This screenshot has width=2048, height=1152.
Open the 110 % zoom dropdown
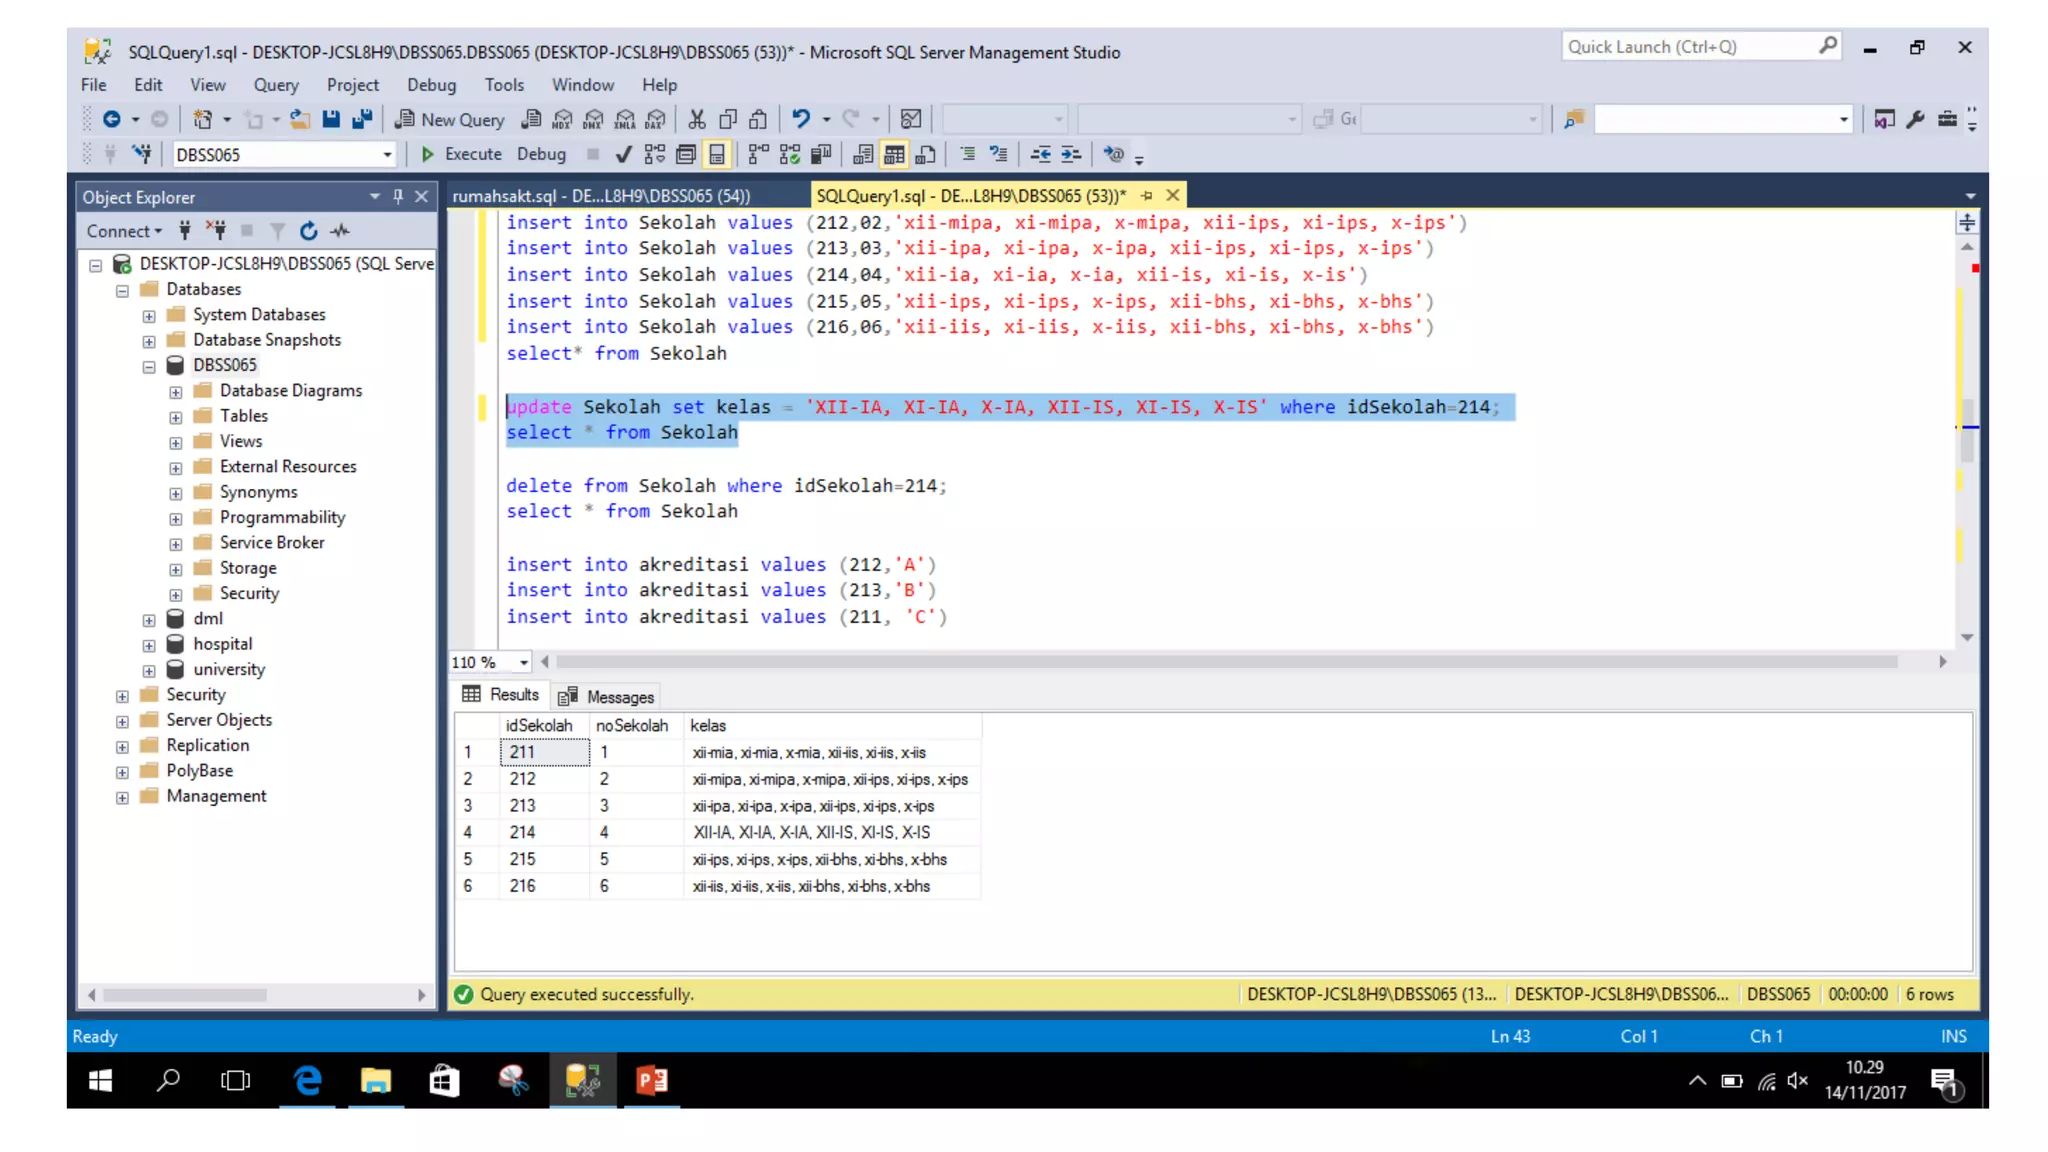(523, 662)
